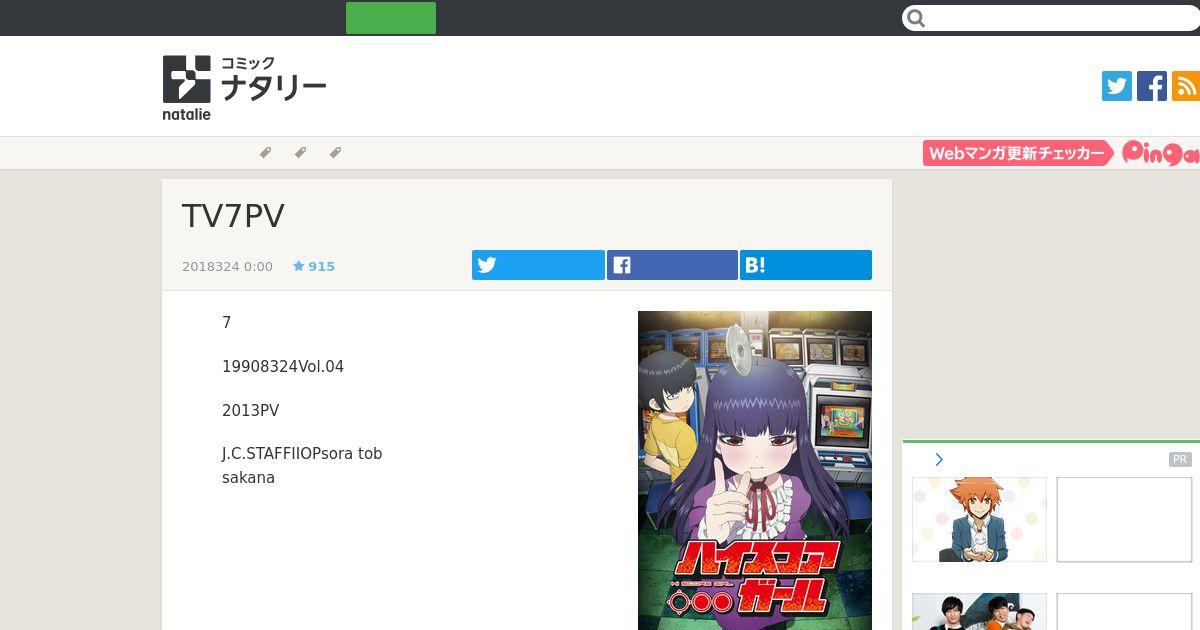Open the orange-haired character thumbnail
Image resolution: width=1200 pixels, height=630 pixels.
click(x=979, y=519)
